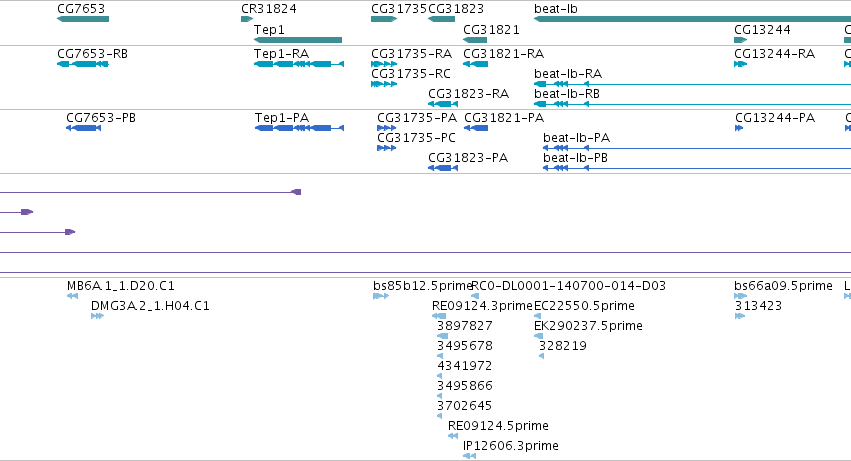Click transcript CG31735-RA
The height and width of the screenshot is (461, 851).
[x=411, y=54]
